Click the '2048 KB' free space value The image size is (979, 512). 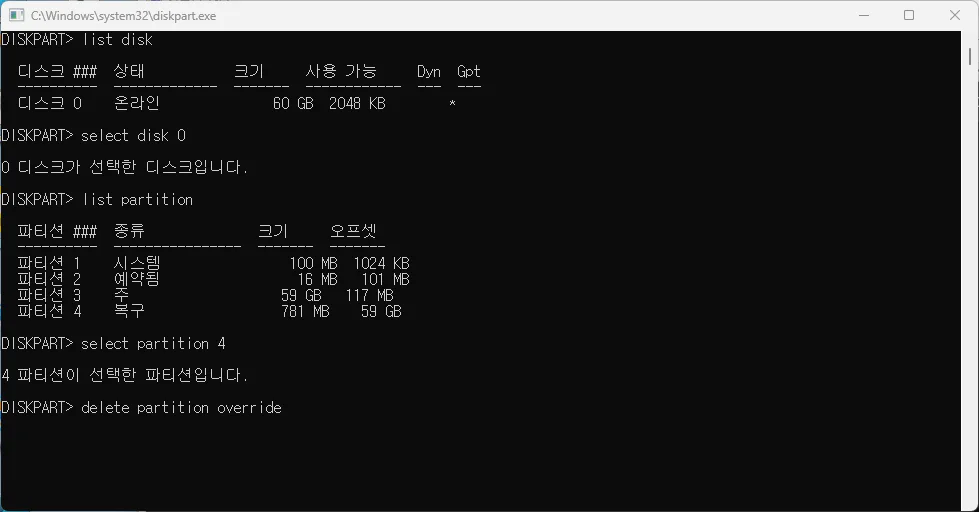pyautogui.click(x=357, y=104)
